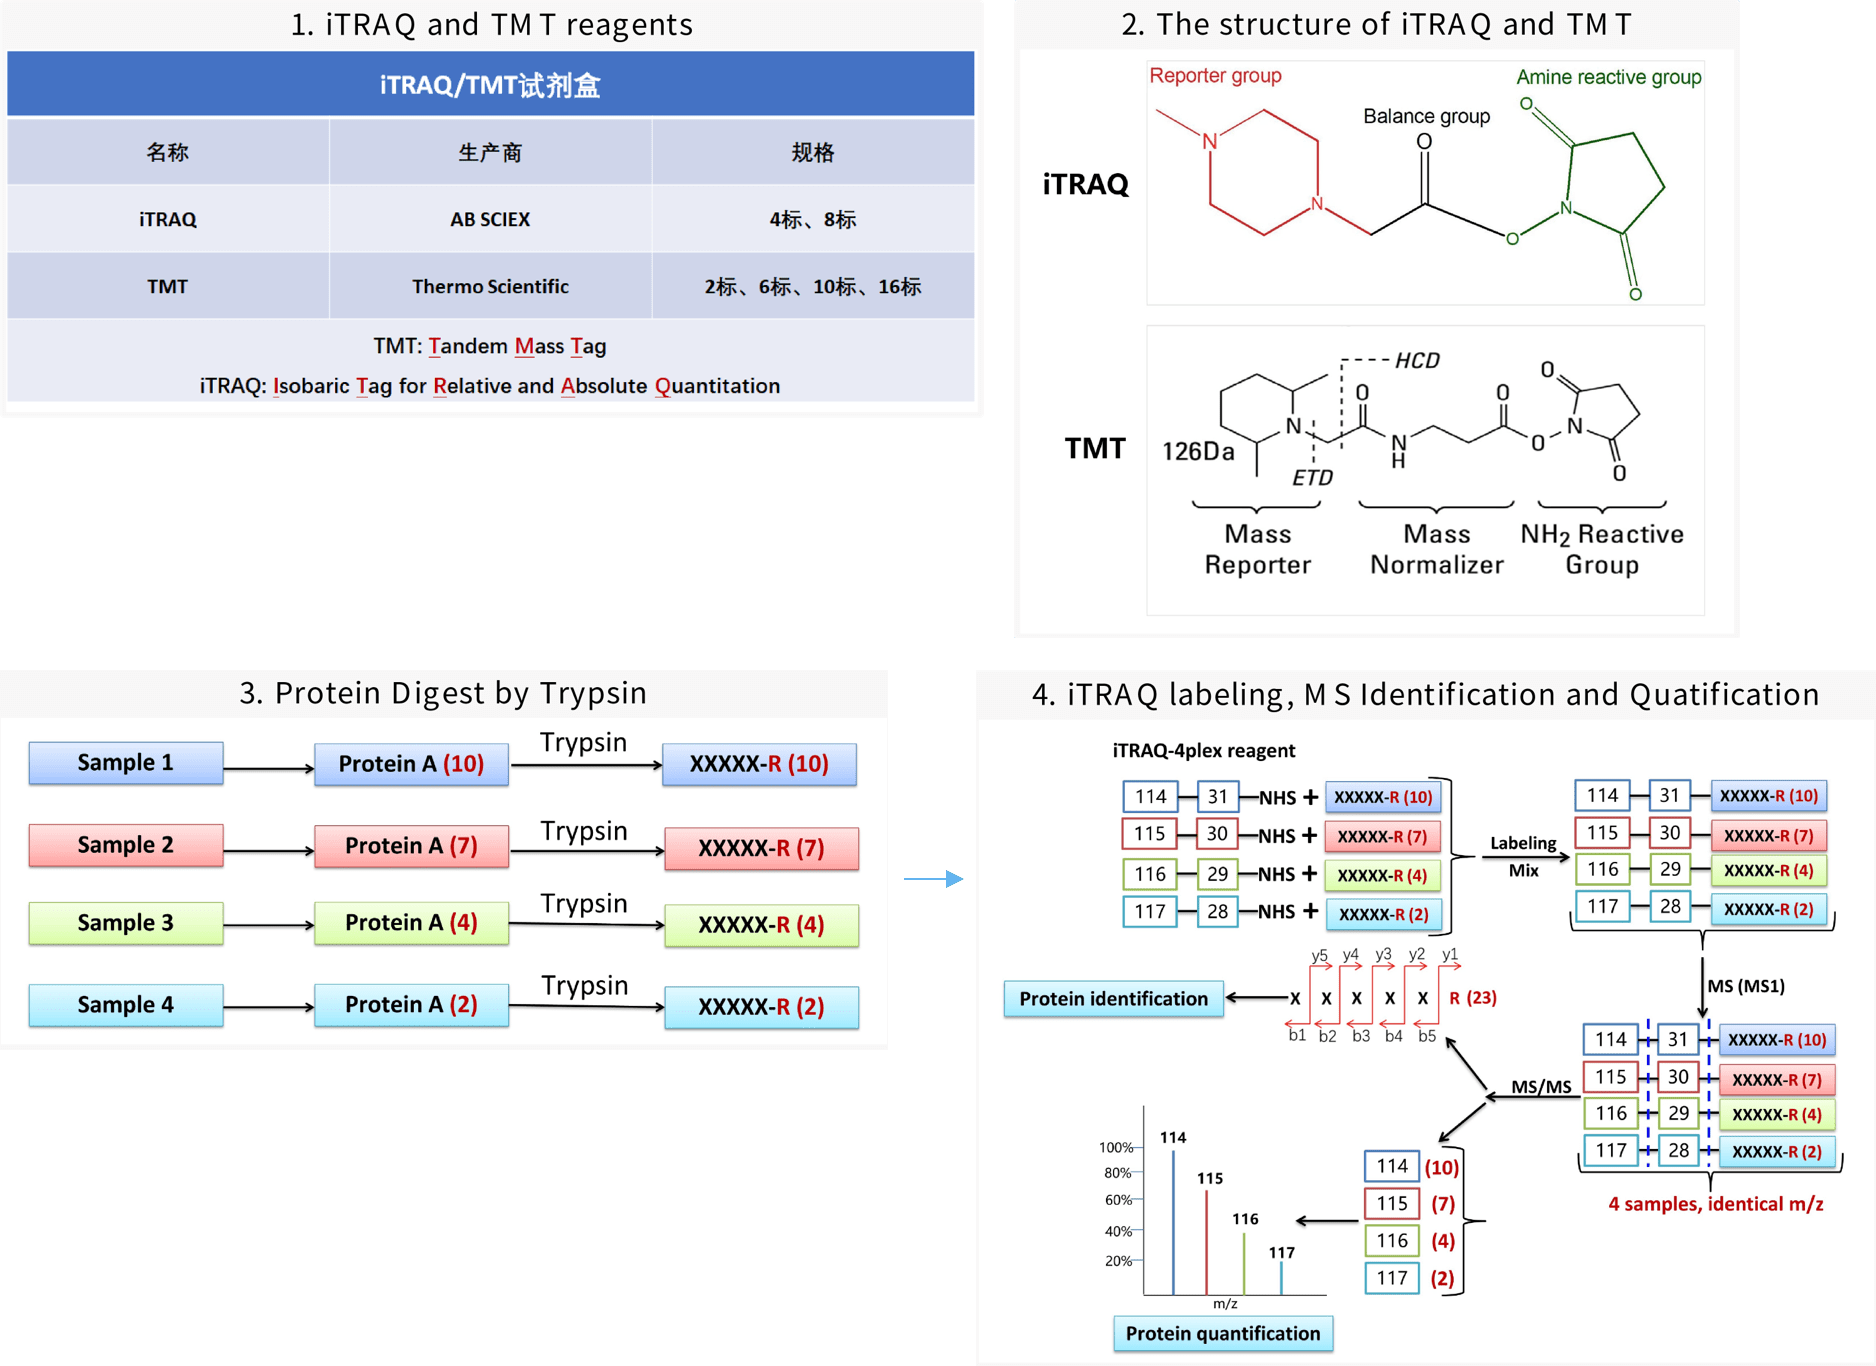Click the blue 'Sample 1' box

[126, 763]
